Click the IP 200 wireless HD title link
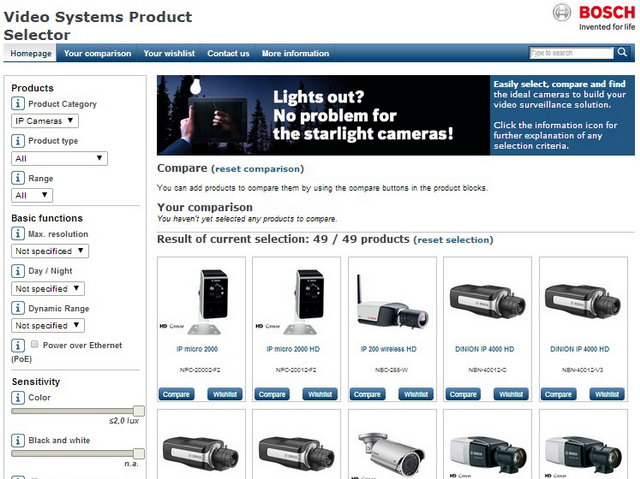640x479 pixels. 389,349
